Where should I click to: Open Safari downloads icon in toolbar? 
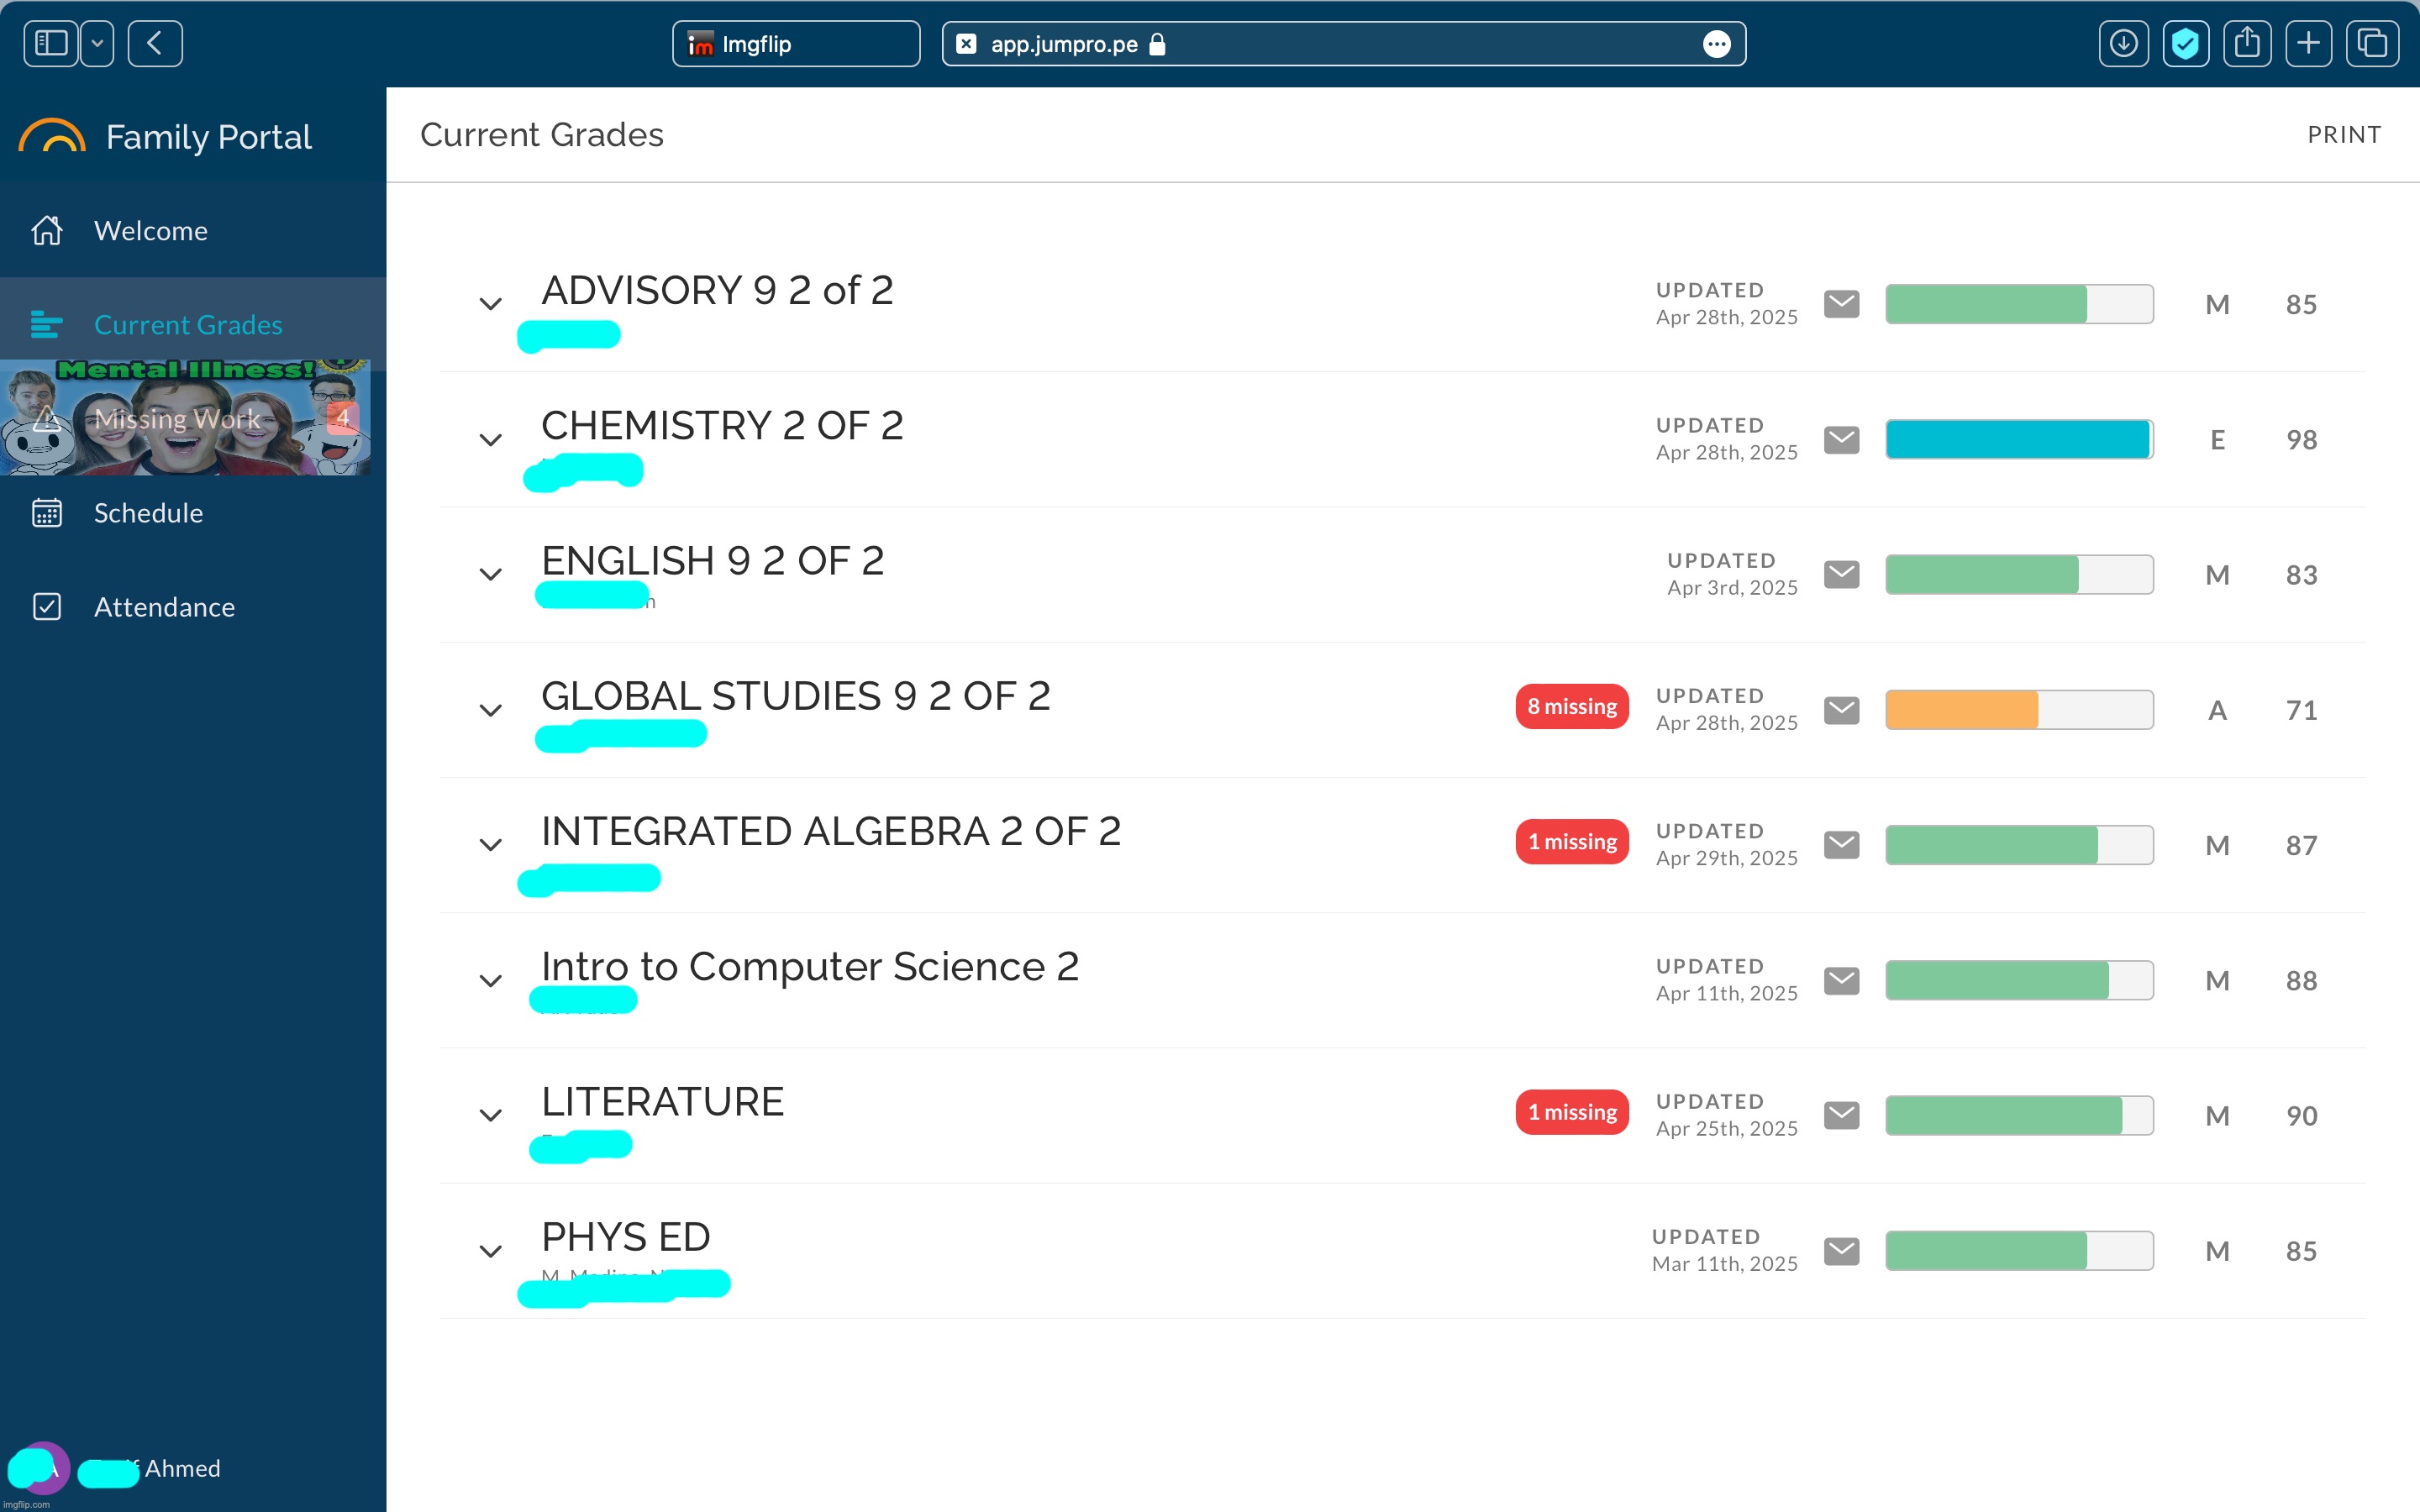(x=2123, y=44)
